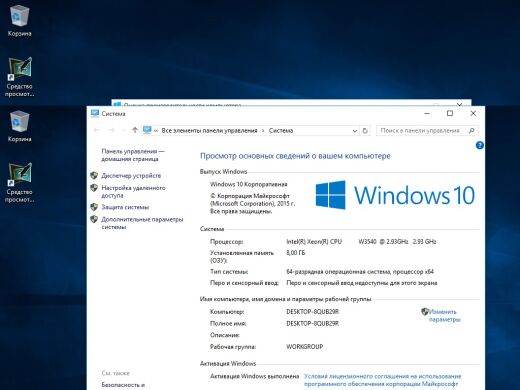The width and height of the screenshot is (520, 390).
Task: Open Дополнительные параметры системы link
Action: click(x=142, y=223)
